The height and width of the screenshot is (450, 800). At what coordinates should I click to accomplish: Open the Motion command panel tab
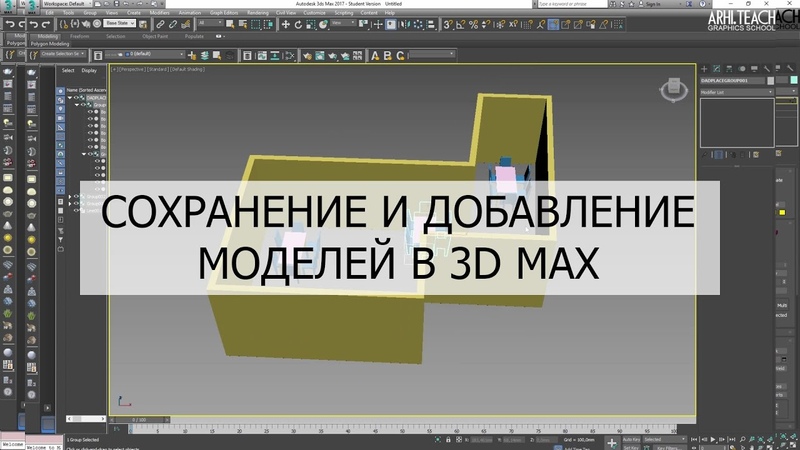[741, 68]
